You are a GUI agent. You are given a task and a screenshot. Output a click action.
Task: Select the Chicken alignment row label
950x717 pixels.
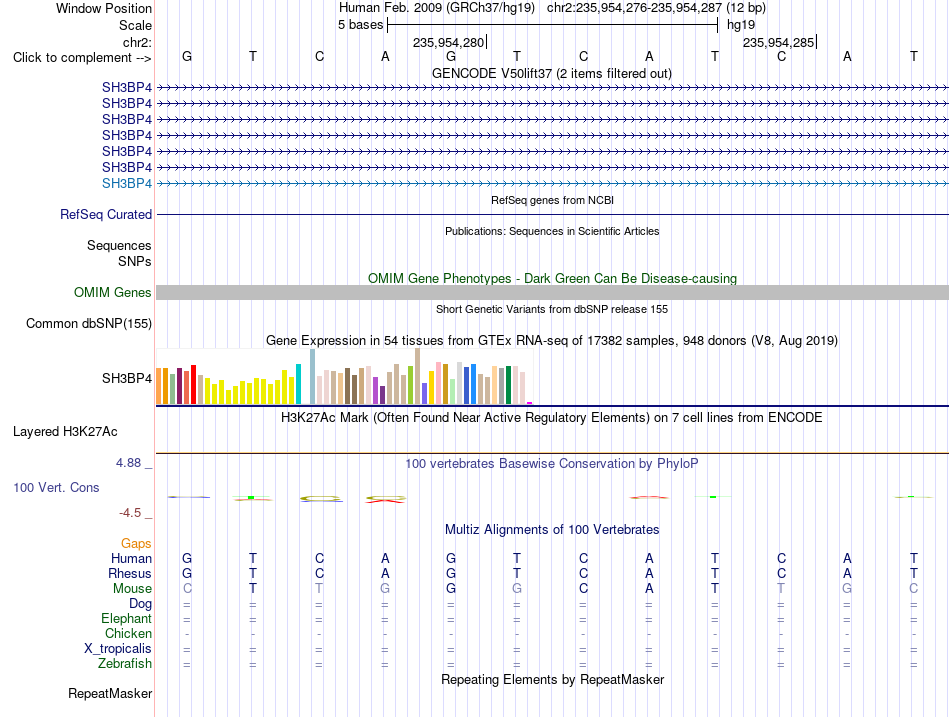[x=128, y=633]
